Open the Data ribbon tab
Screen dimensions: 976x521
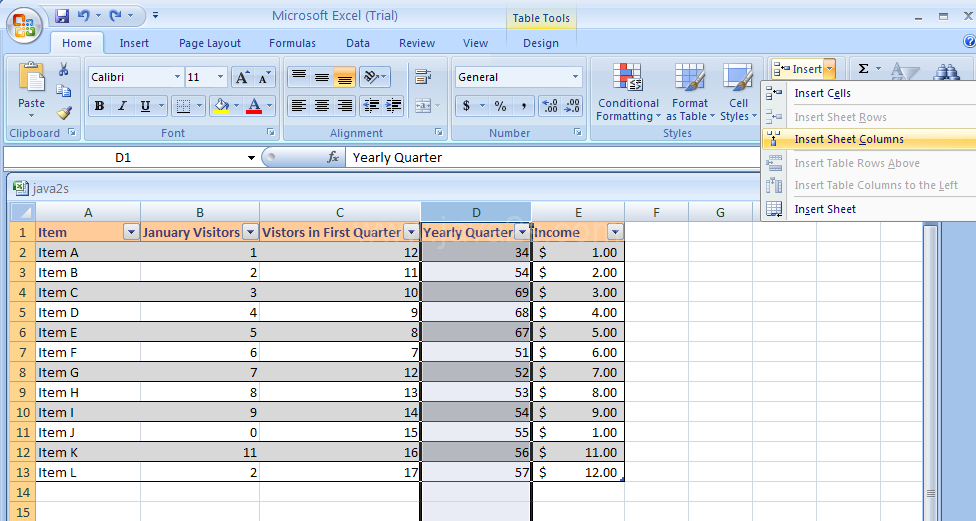358,43
